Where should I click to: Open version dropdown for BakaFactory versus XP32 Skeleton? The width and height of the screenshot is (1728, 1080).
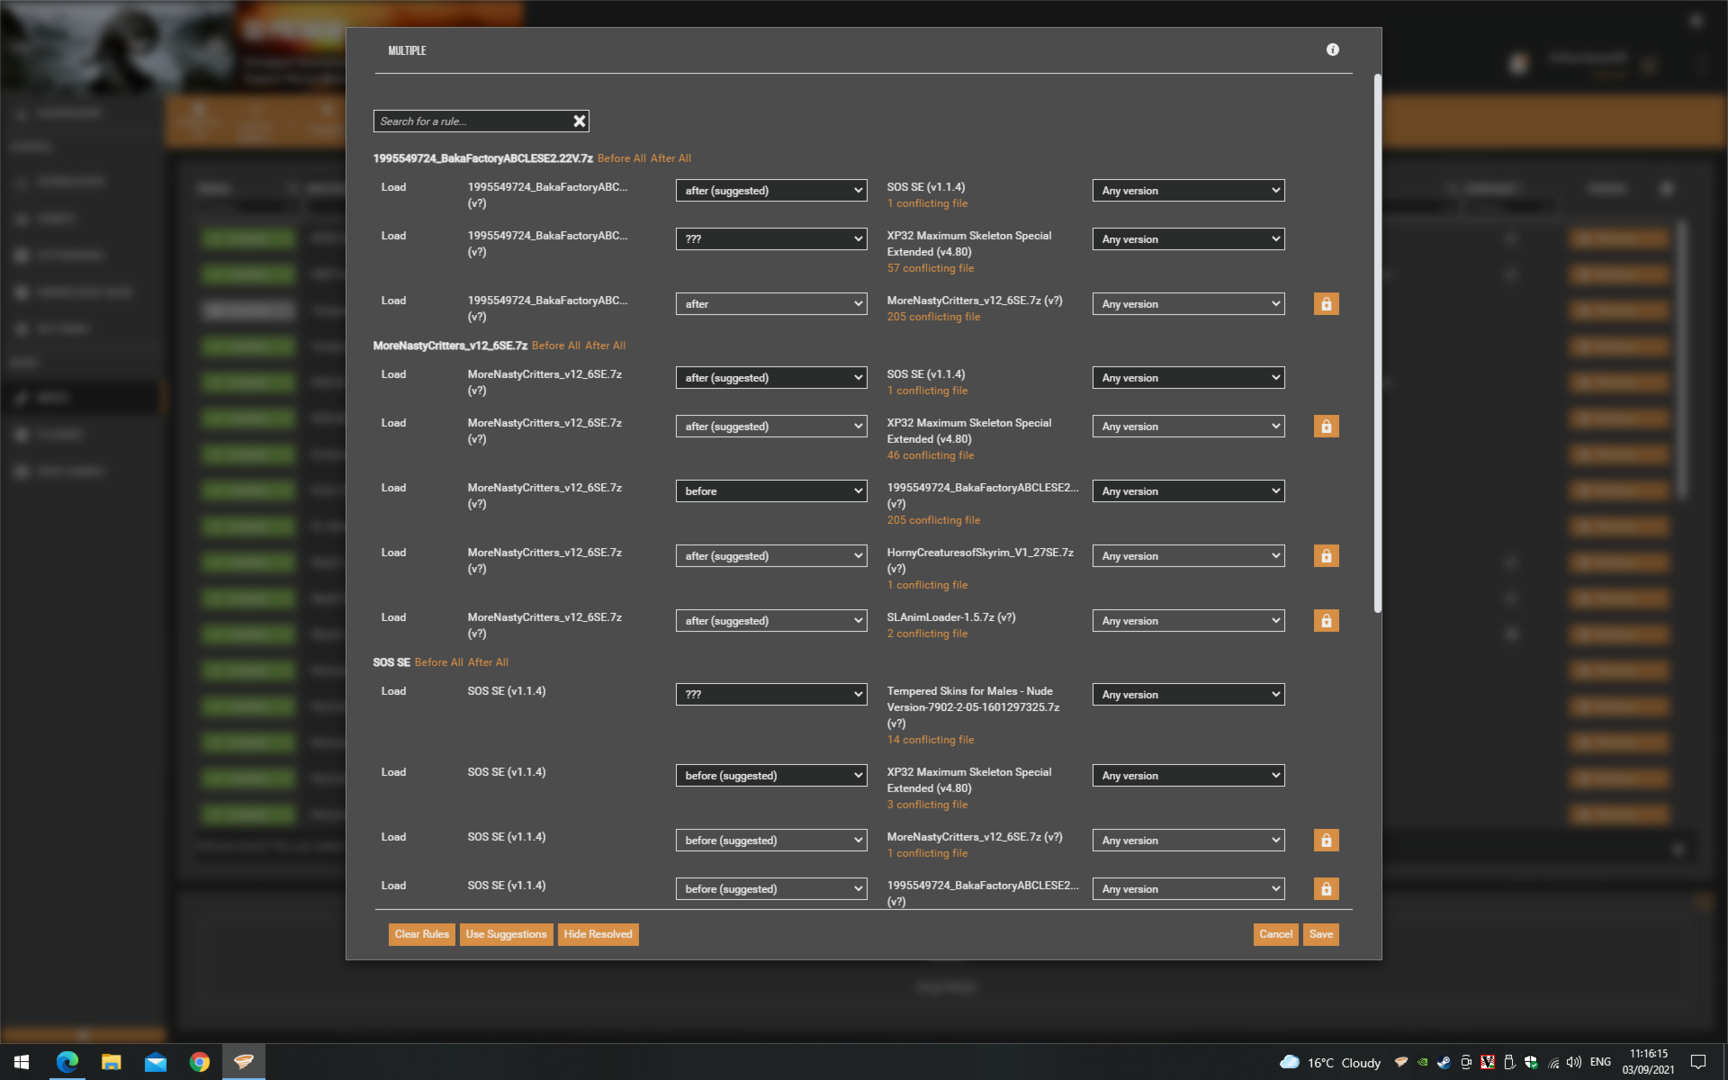[1188, 239]
